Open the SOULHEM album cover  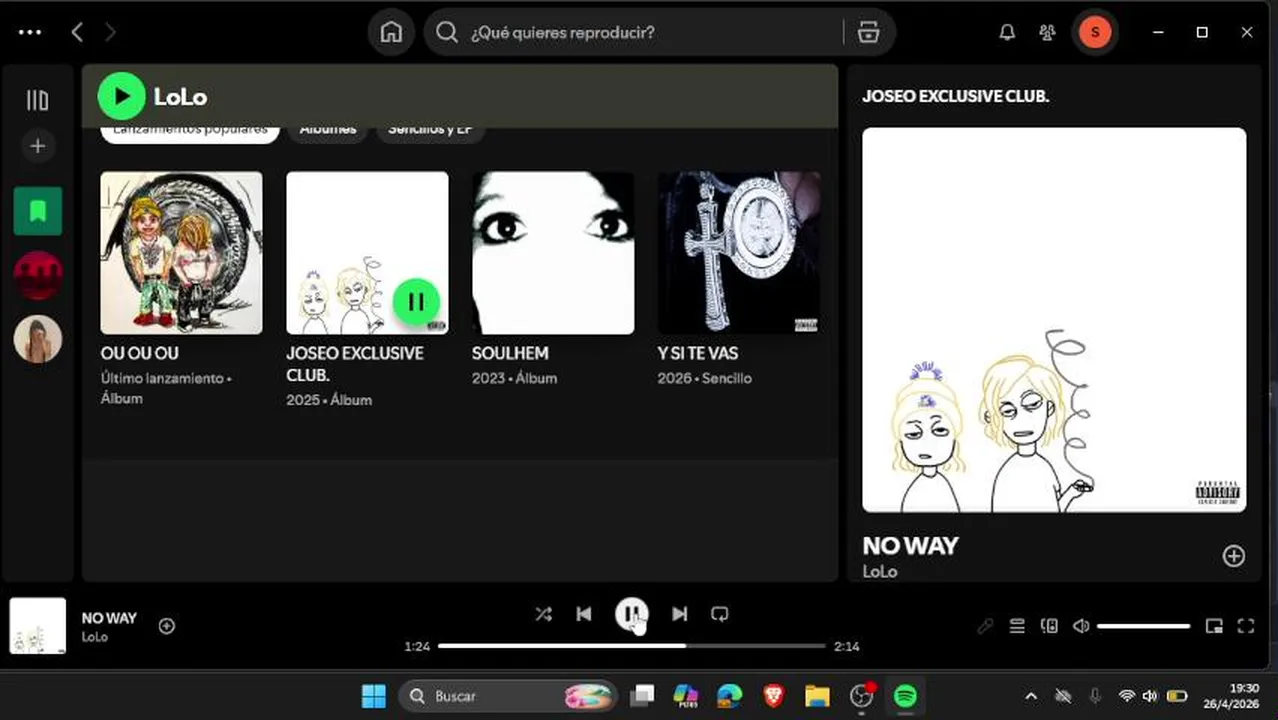click(x=553, y=253)
